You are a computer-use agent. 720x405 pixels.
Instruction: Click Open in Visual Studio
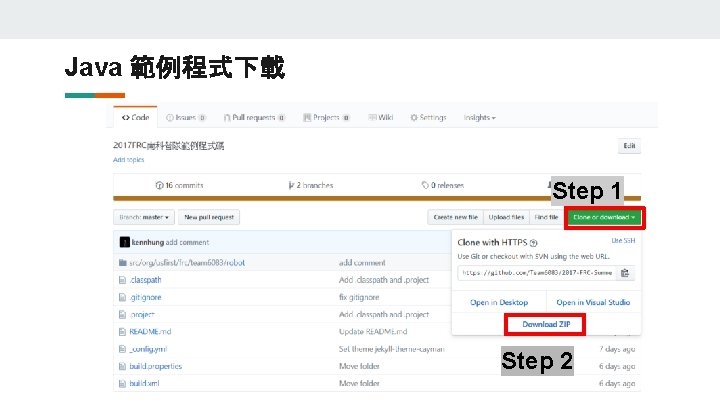593,302
